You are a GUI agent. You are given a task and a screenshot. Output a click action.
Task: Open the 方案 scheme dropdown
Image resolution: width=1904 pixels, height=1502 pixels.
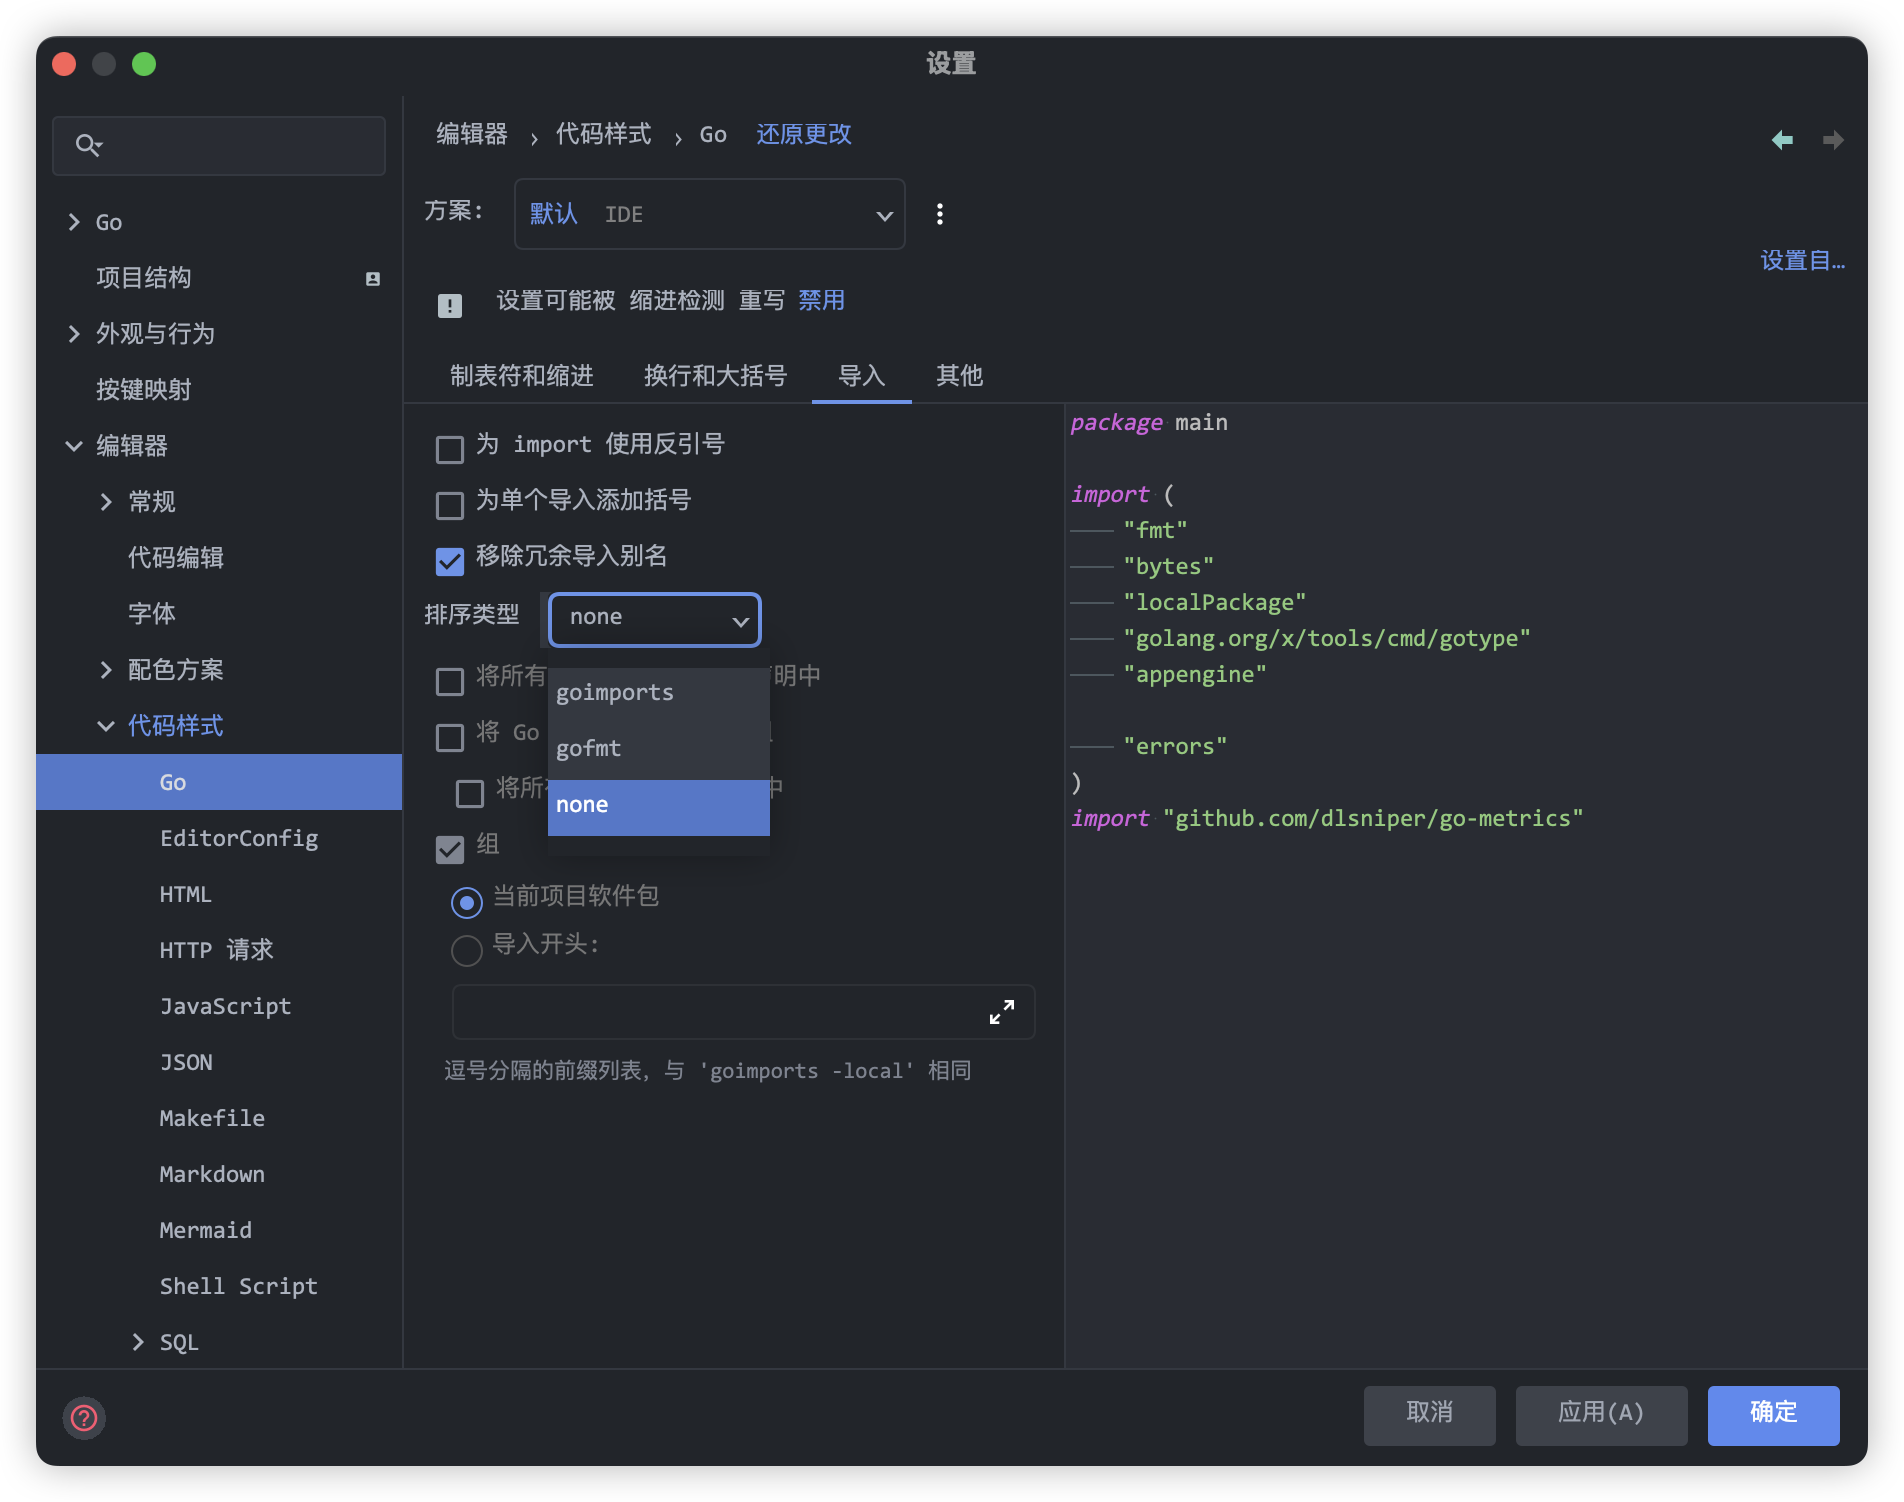(x=709, y=214)
